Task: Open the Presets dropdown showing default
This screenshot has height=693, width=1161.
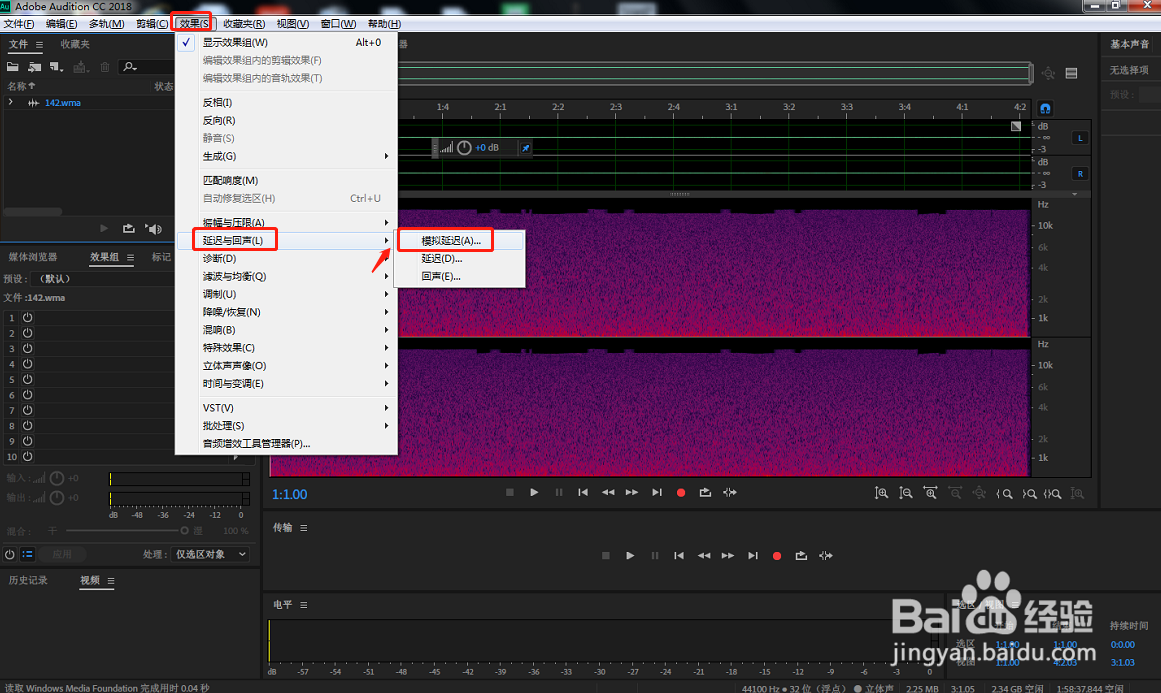Action: 104,279
